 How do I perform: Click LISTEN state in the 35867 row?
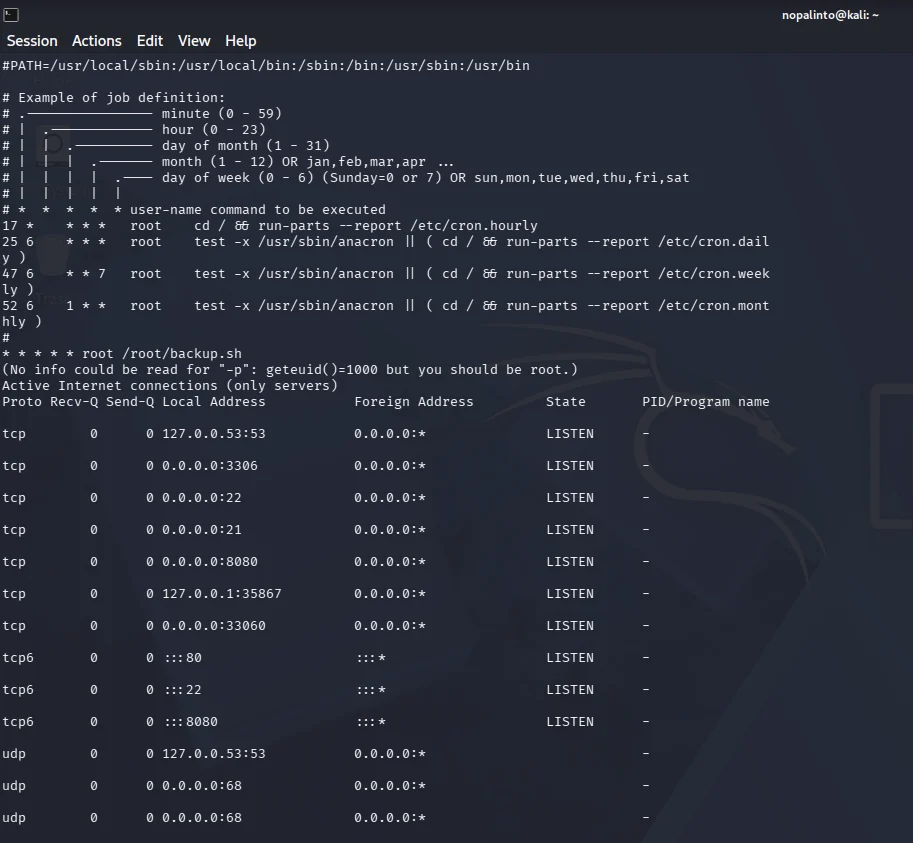(569, 594)
